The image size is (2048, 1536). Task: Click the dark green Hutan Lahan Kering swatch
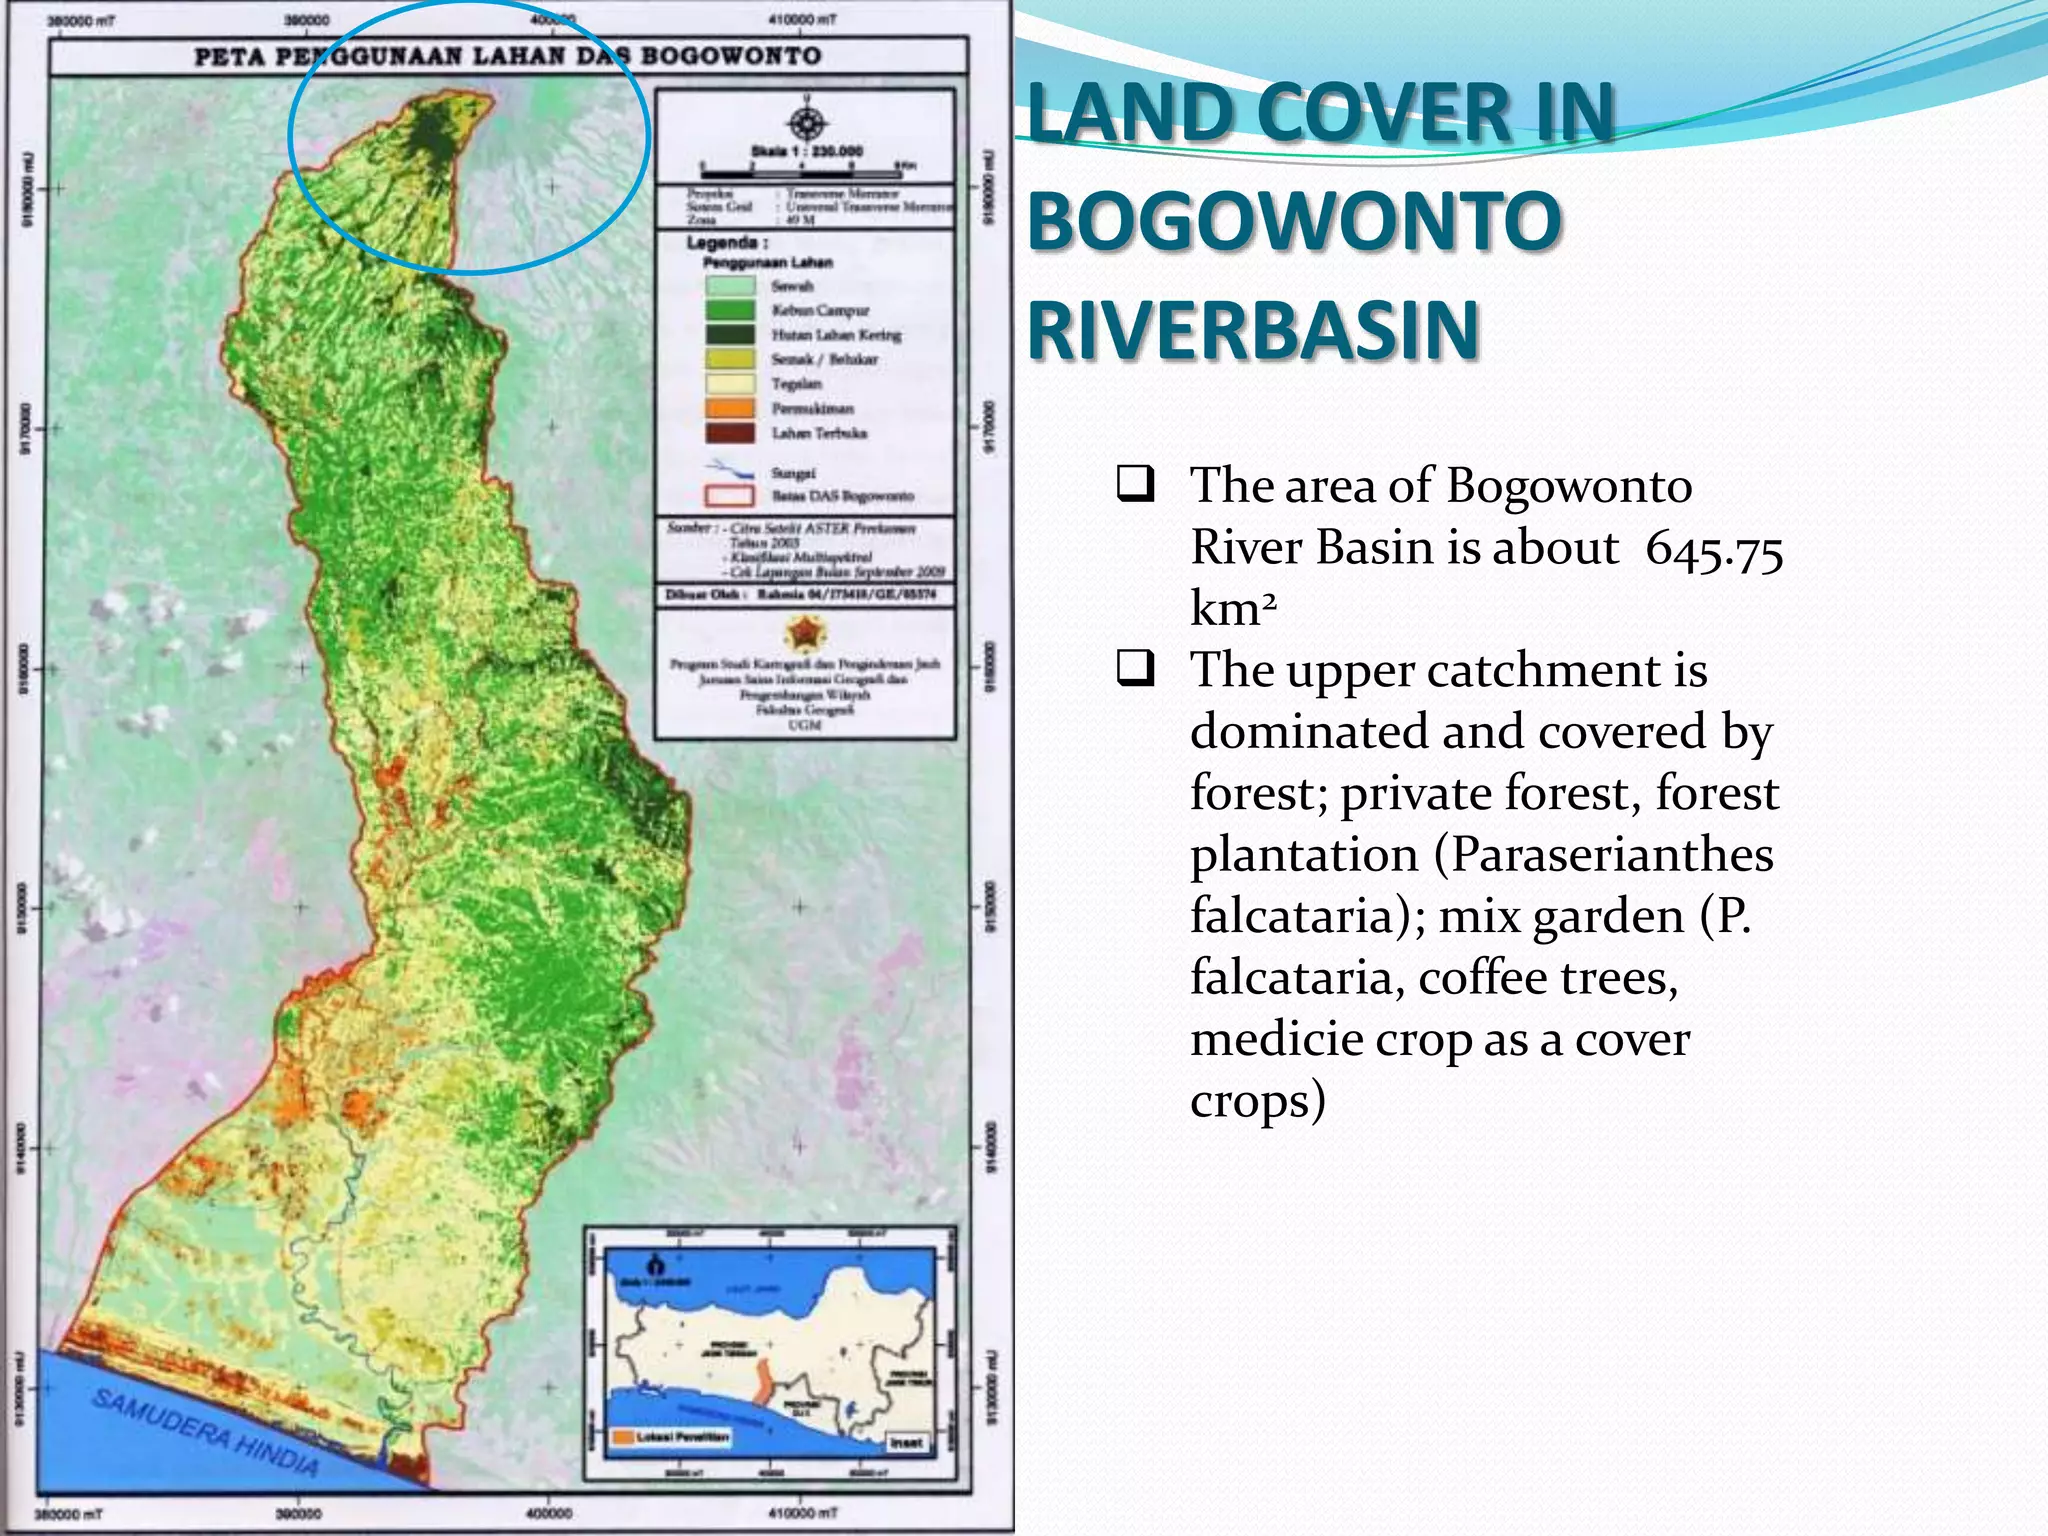[729, 335]
